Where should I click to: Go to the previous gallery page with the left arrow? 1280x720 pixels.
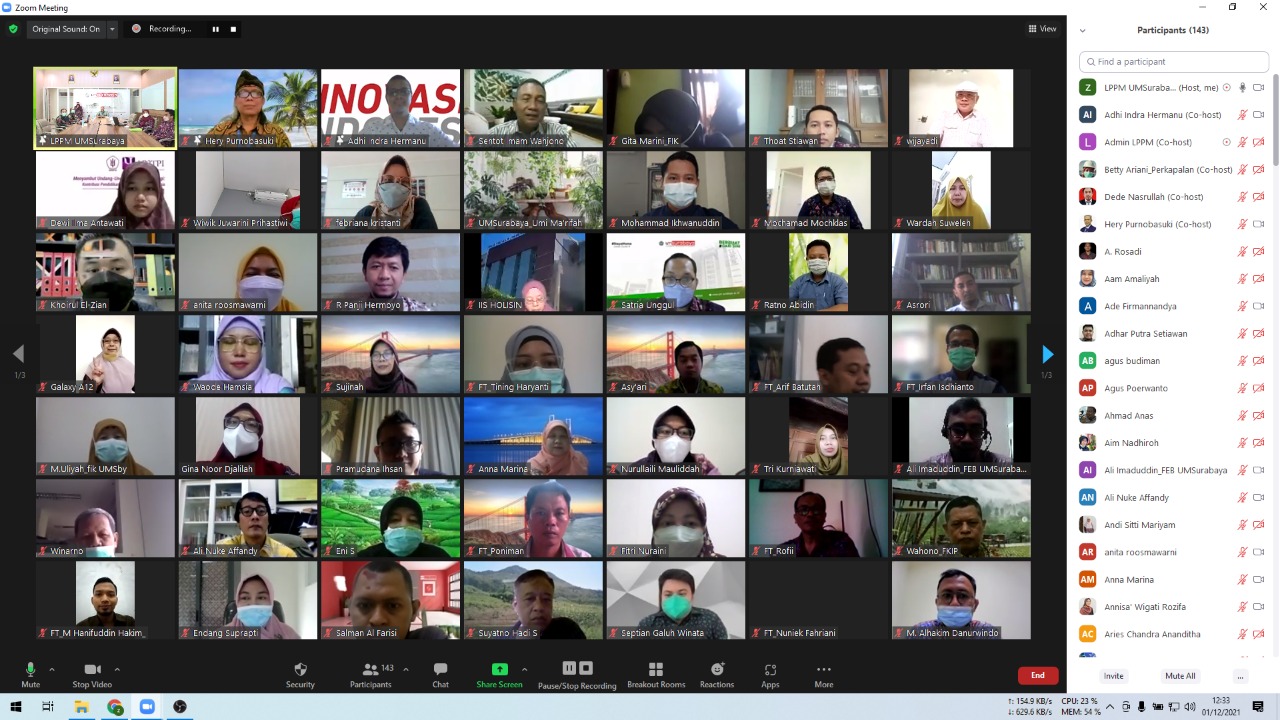tap(18, 354)
